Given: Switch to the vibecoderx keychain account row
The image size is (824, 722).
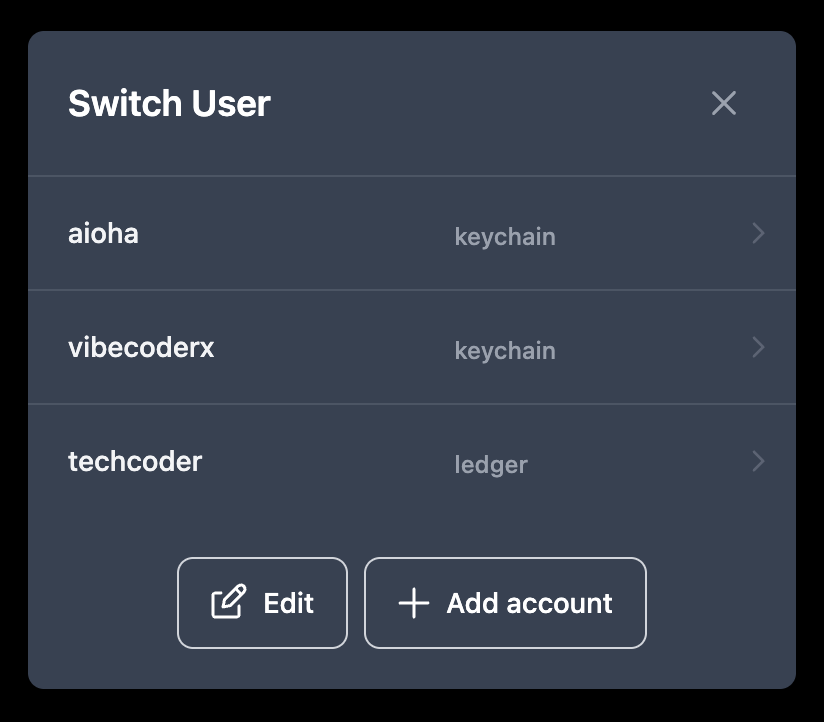Looking at the screenshot, I should 412,347.
